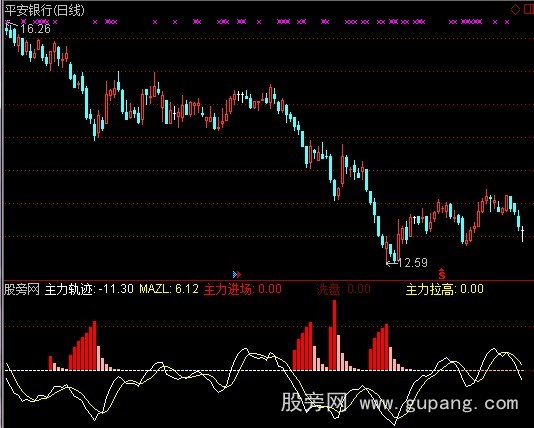Click the red square window icon at top right
This screenshot has width=534, height=428.
(529, 9)
